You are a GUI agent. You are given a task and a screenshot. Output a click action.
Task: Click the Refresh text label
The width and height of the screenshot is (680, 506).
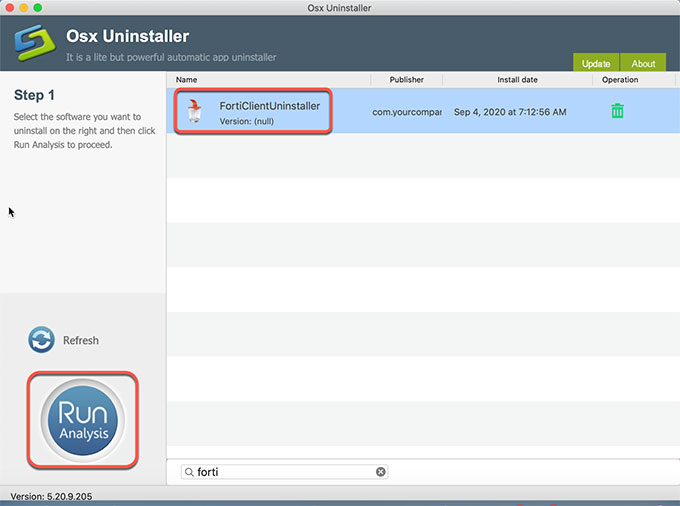(x=81, y=341)
